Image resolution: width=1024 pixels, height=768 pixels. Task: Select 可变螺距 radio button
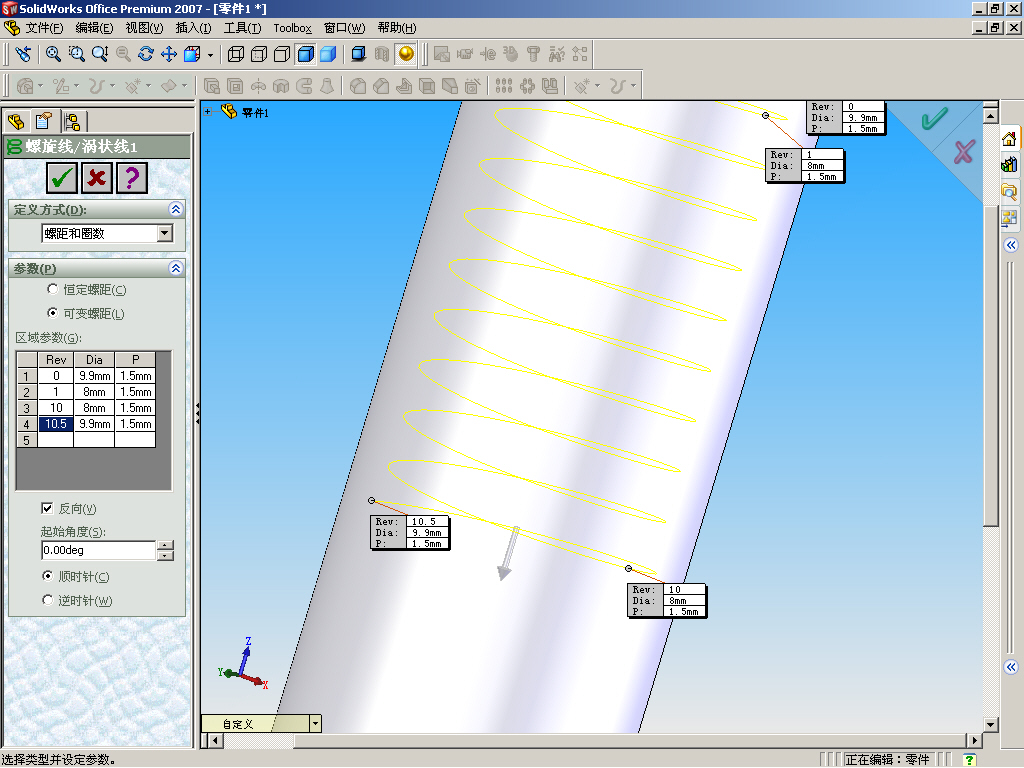53,313
